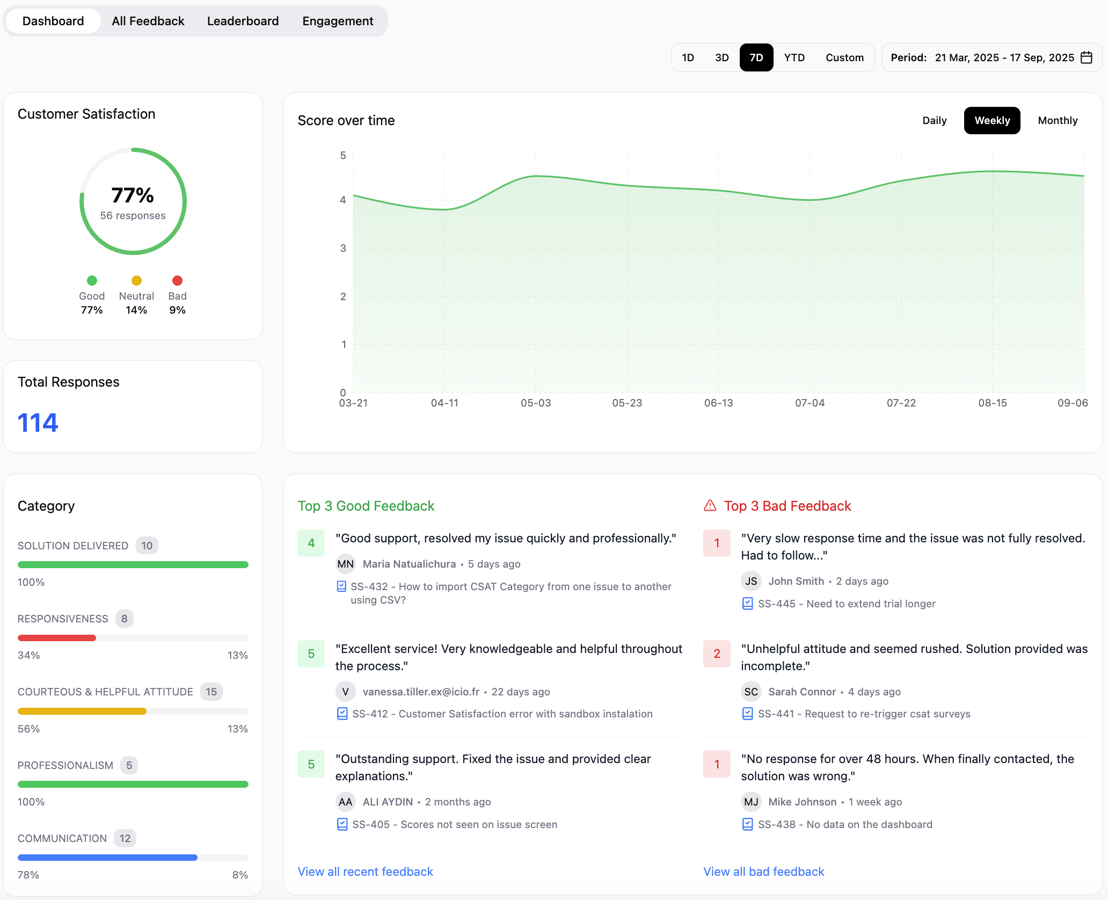Open issue SS-405 Scores not seen
The width and height of the screenshot is (1108, 900).
click(x=454, y=824)
